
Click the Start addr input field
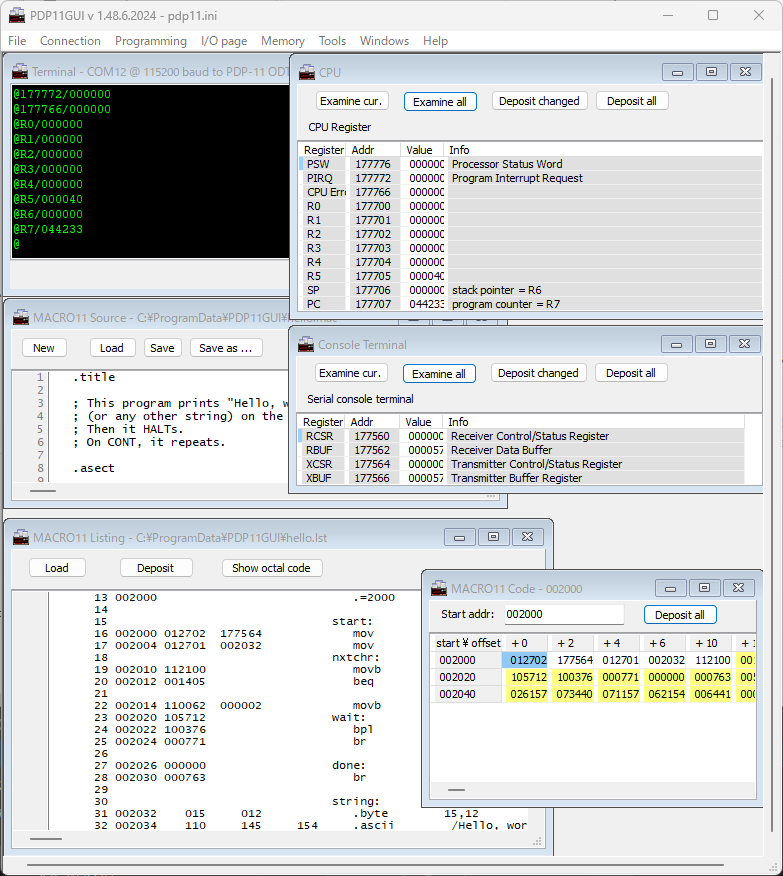[563, 615]
